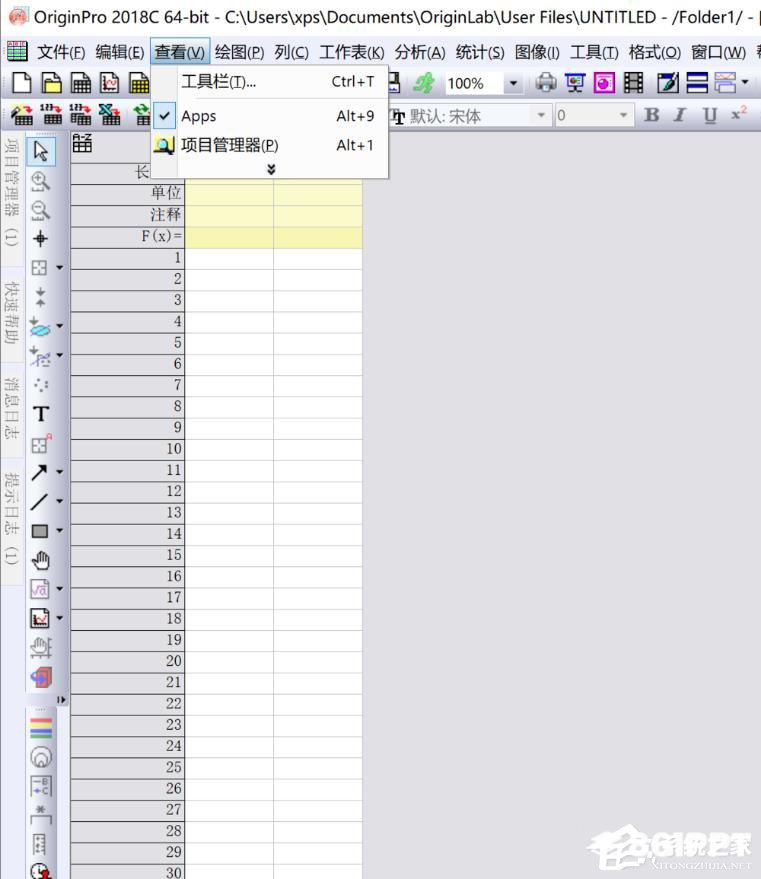The width and height of the screenshot is (761, 879).
Task: Select the Zoom In magnifier tool
Action: pyautogui.click(x=40, y=181)
